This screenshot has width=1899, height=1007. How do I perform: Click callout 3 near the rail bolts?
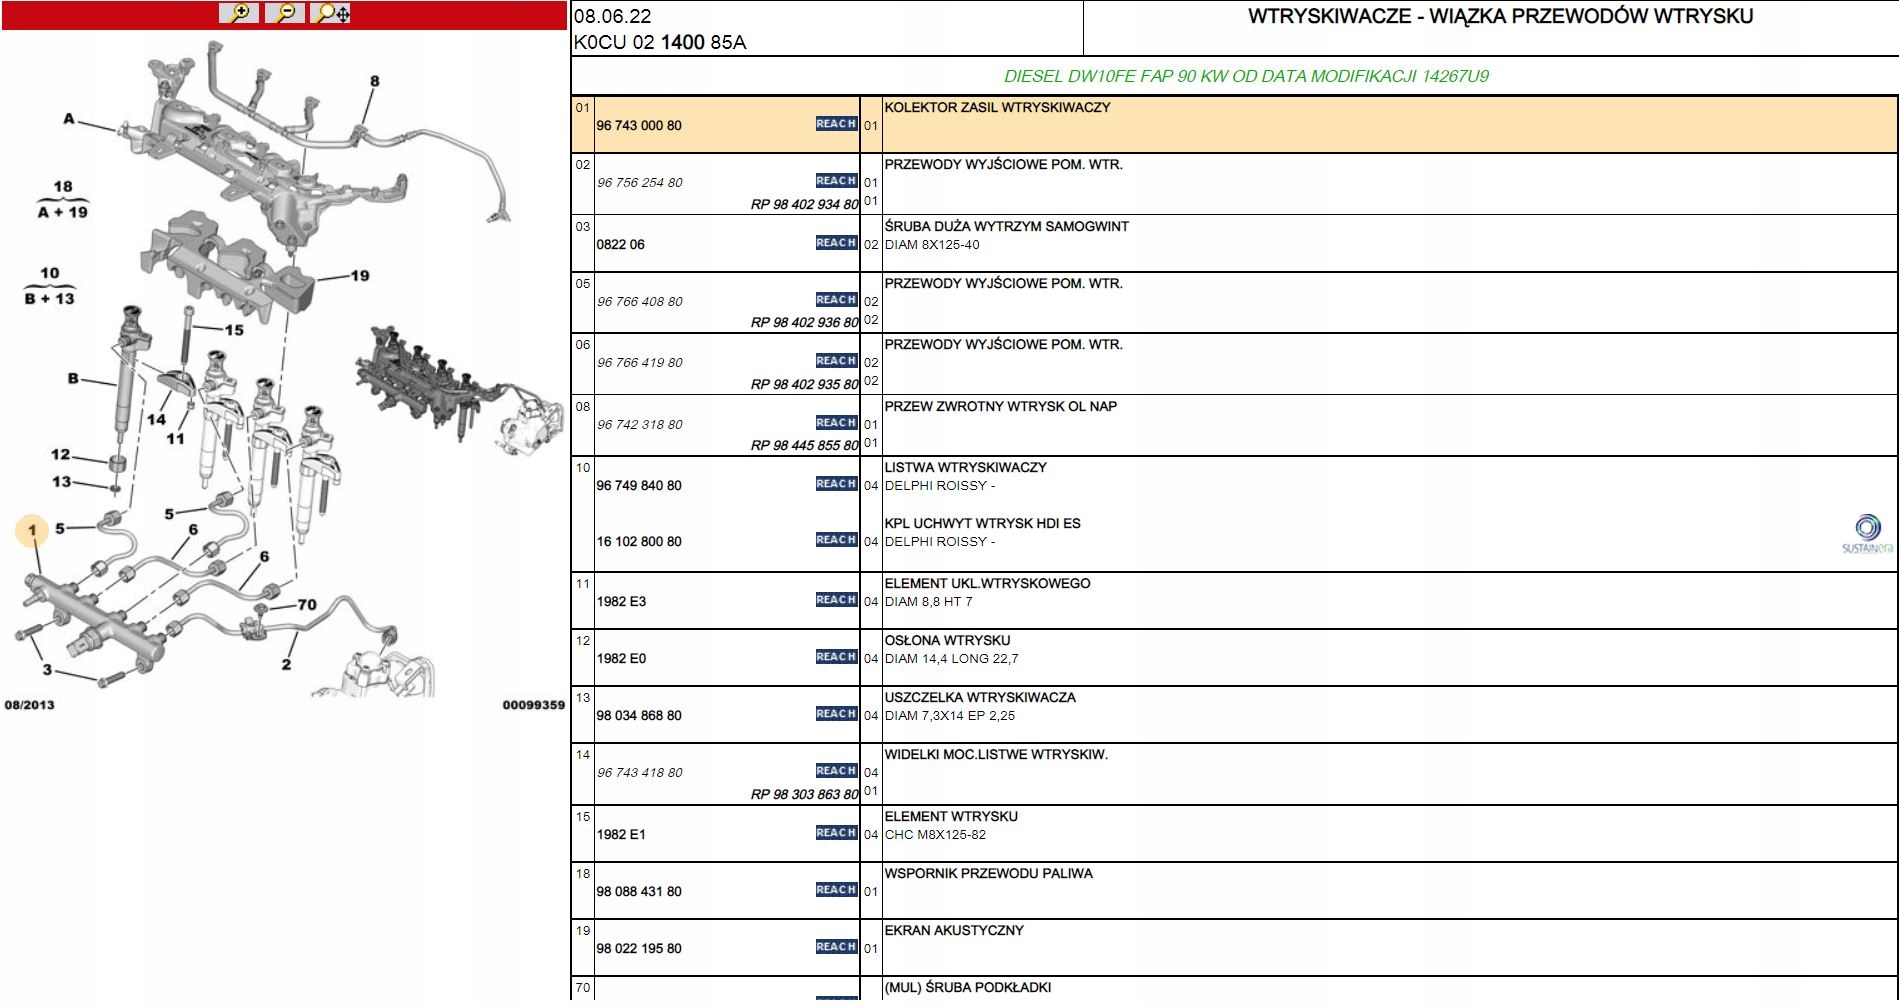click(47, 670)
